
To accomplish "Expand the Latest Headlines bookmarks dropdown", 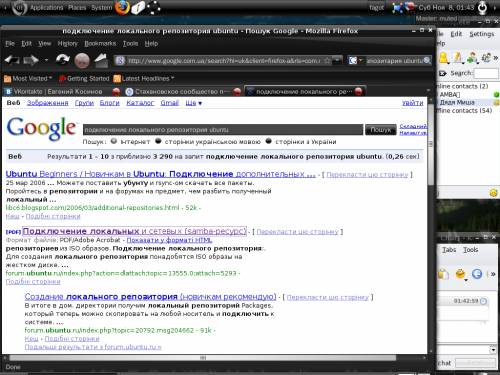I will point(144,79).
